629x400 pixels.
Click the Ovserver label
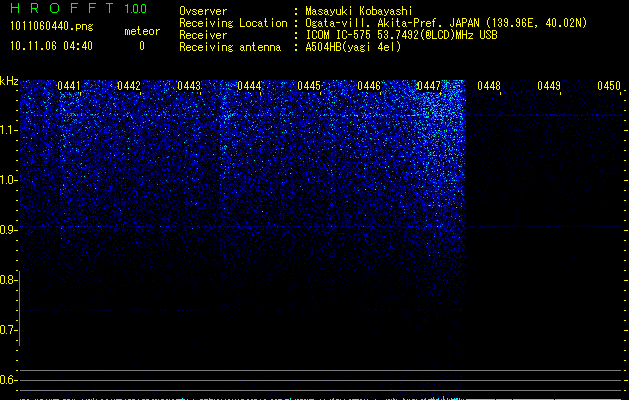pos(203,11)
